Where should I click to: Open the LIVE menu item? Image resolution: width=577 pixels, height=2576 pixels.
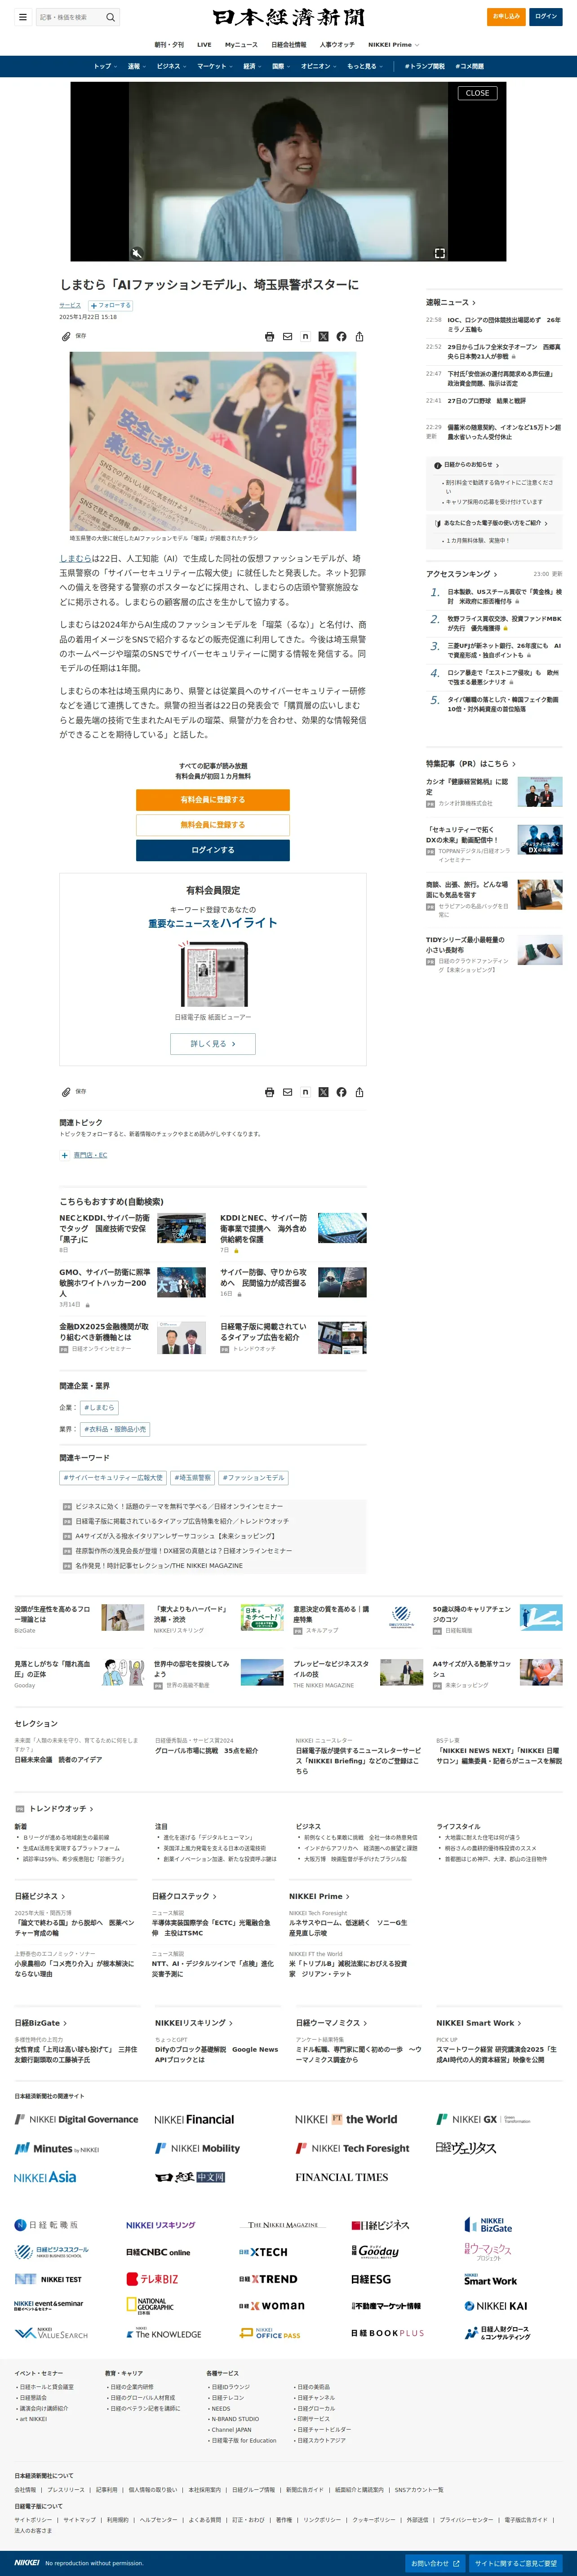[204, 45]
